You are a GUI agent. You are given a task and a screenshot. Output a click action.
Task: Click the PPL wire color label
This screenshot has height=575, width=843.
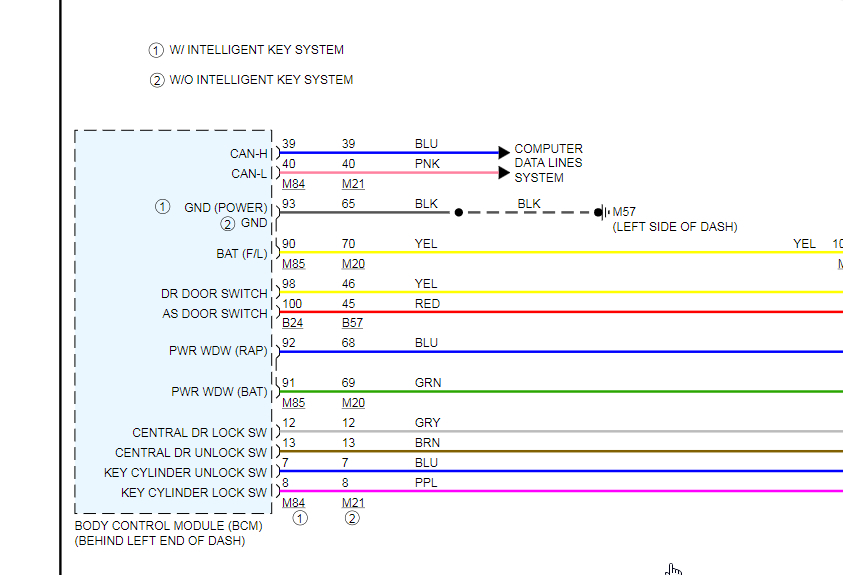[x=426, y=483]
